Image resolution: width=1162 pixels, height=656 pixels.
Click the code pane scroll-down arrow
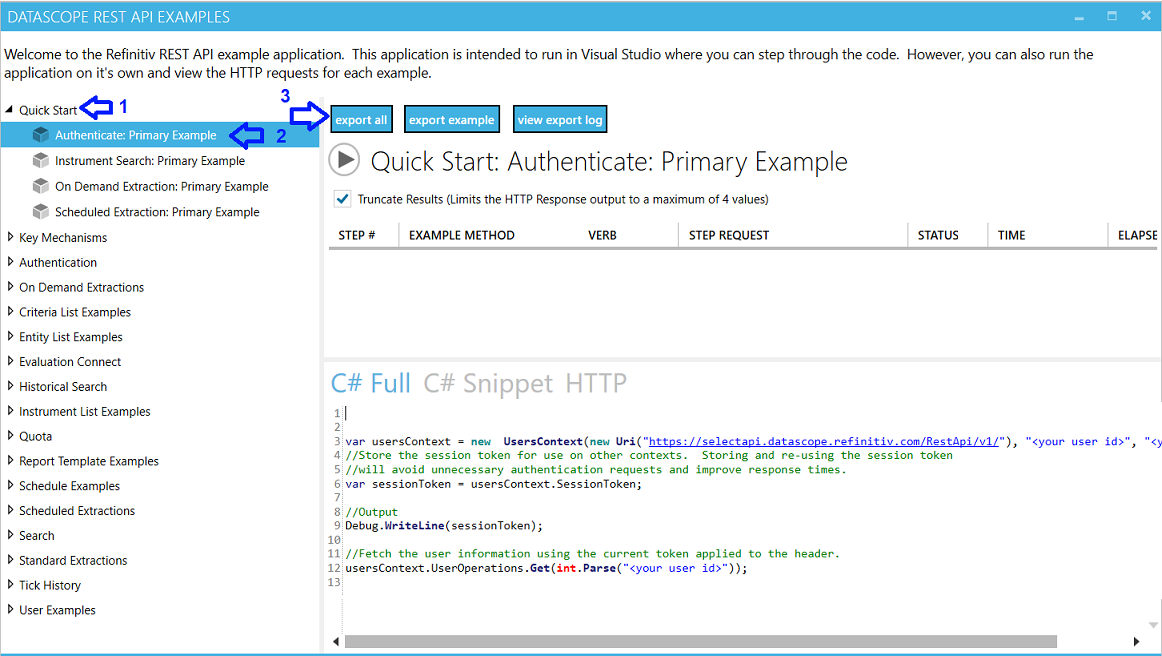[x=1153, y=626]
